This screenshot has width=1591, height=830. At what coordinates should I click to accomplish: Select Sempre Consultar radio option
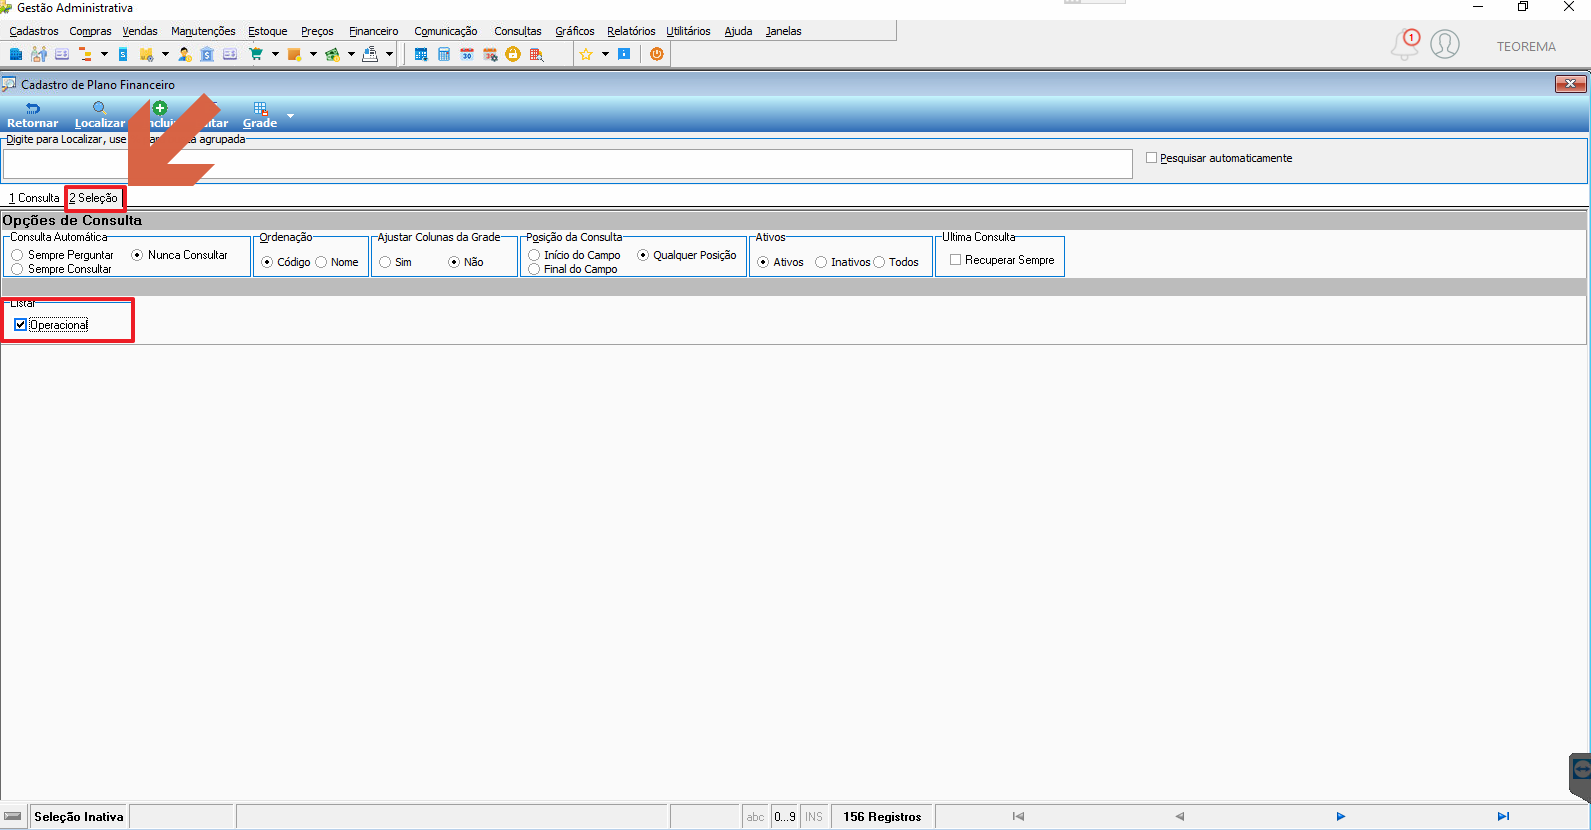[17, 269]
